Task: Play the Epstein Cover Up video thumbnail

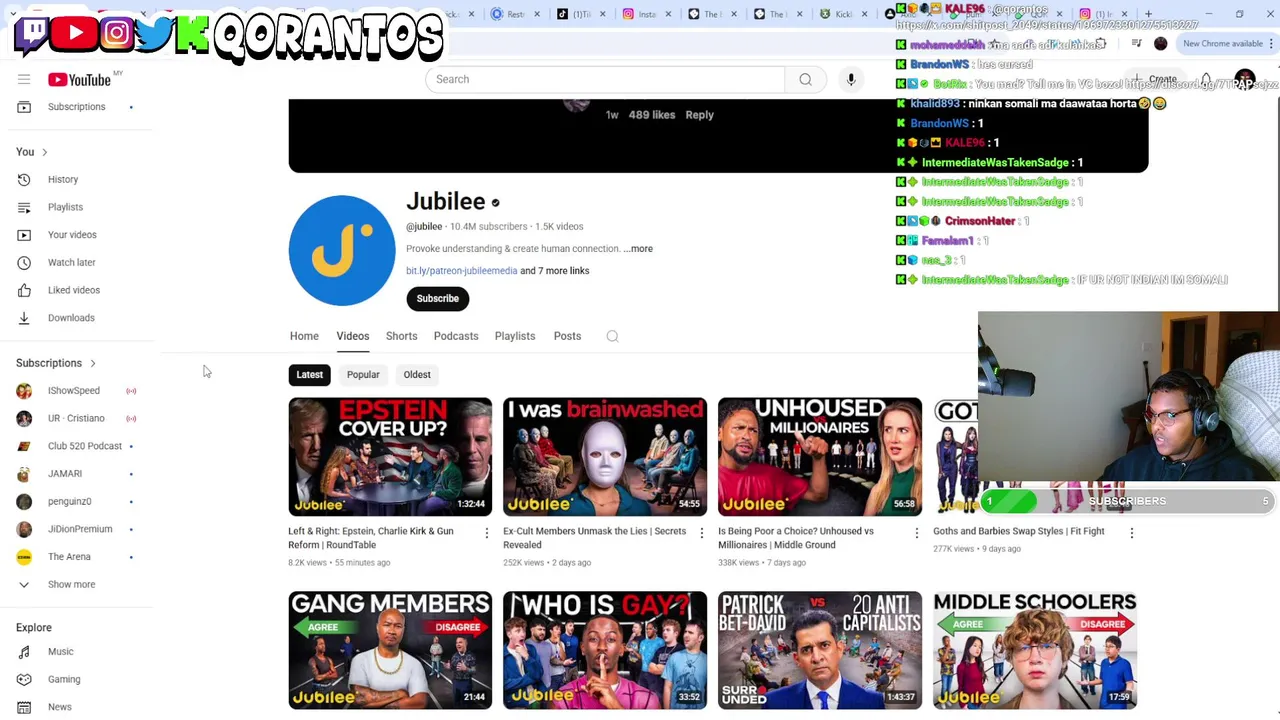Action: point(390,457)
